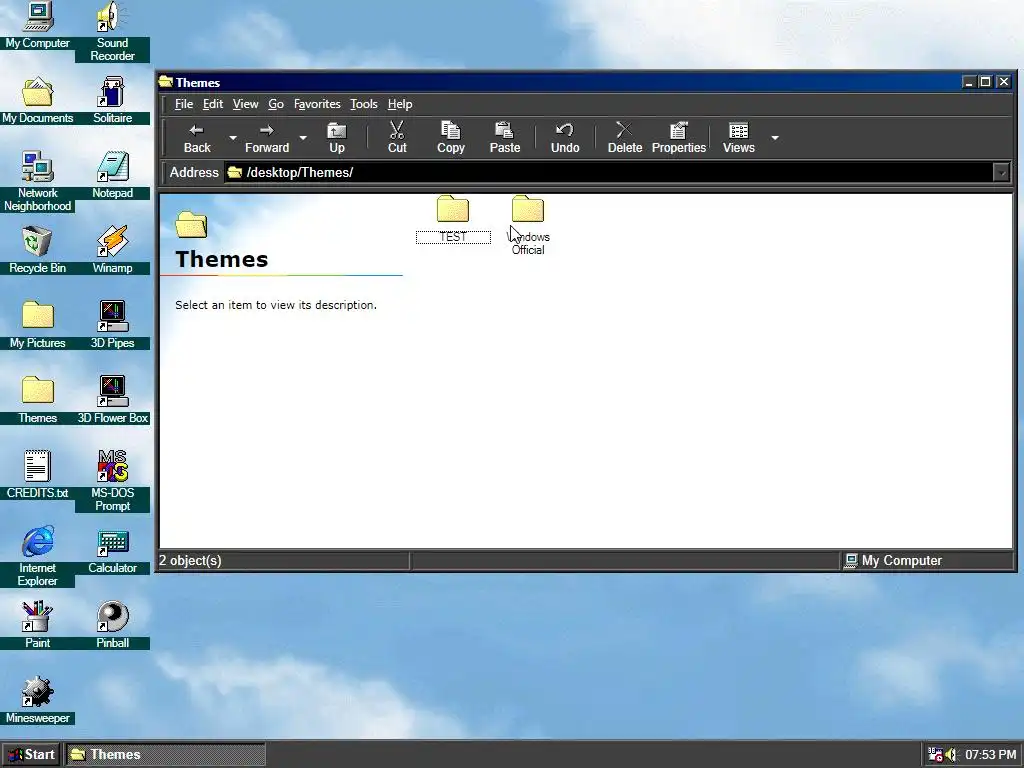Viewport: 1024px width, 768px height.
Task: Open the File menu
Action: pyautogui.click(x=184, y=104)
